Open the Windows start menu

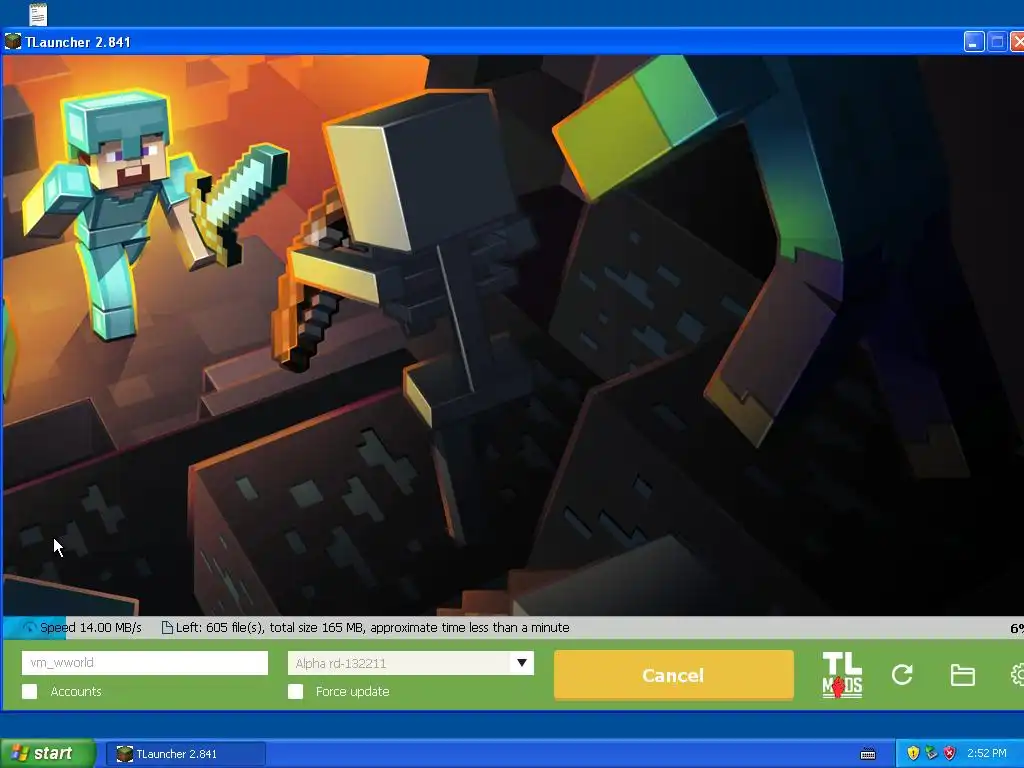(x=47, y=754)
